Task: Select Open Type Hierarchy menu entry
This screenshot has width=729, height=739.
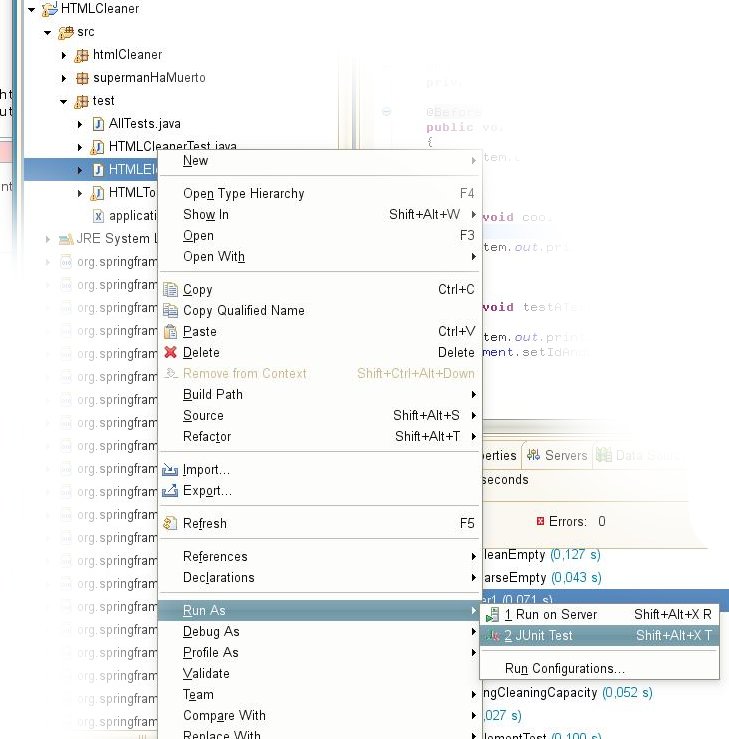Action: [243, 194]
